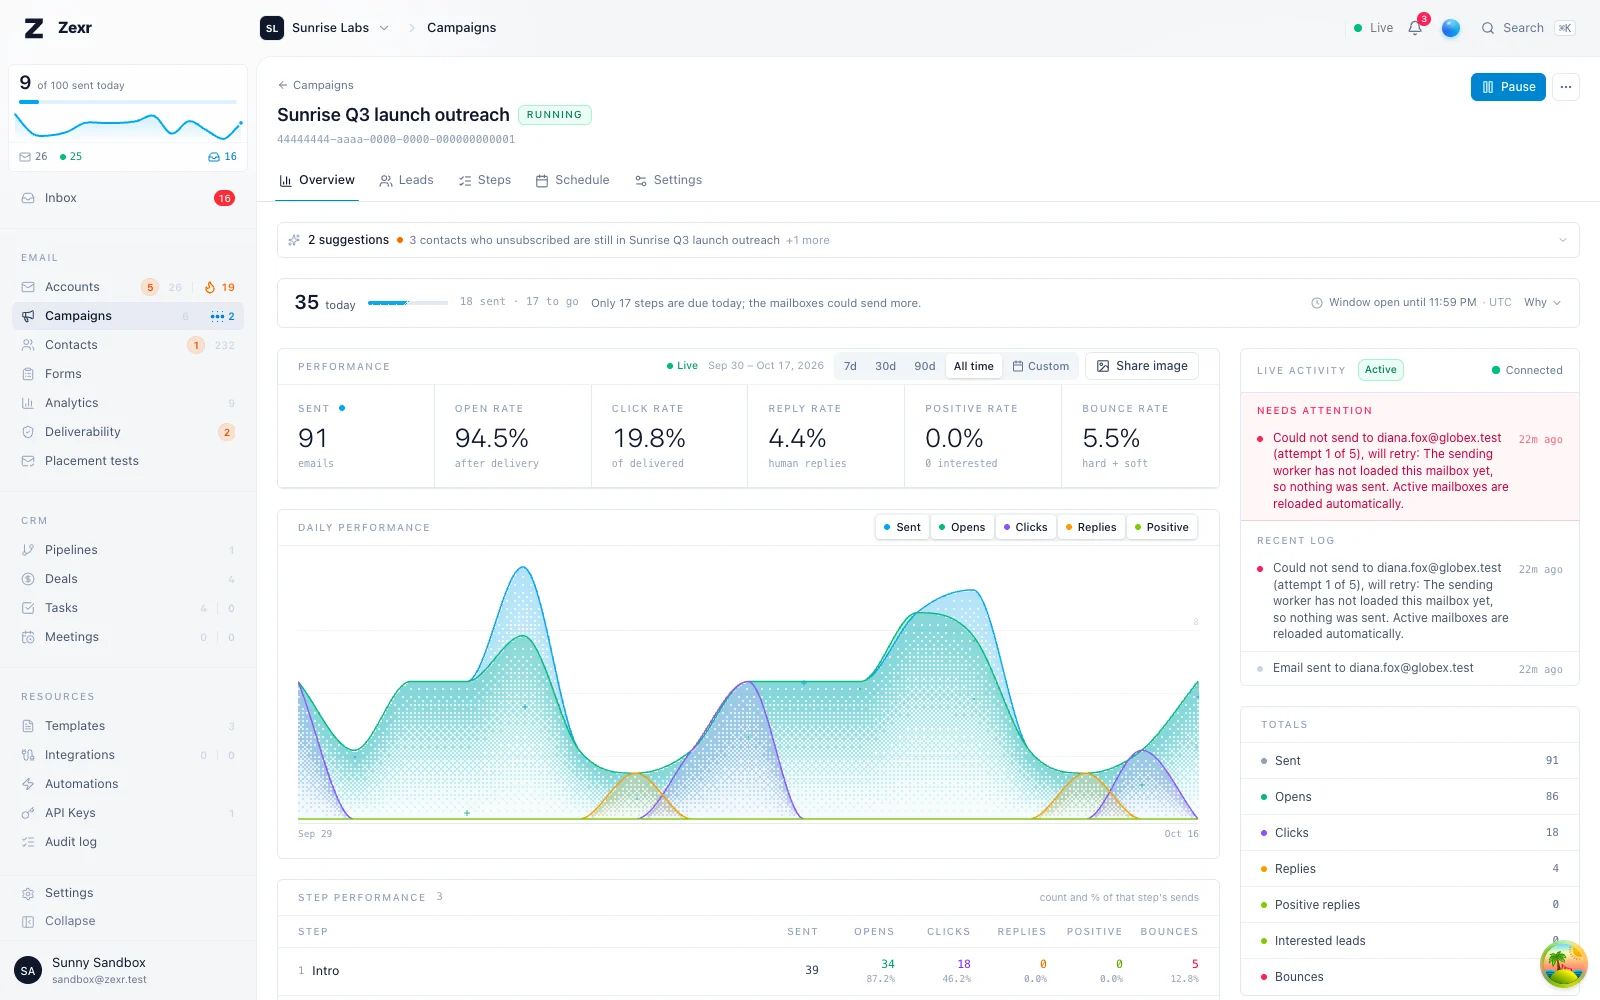
Task: Click the Analytics chart icon
Action: 28,403
